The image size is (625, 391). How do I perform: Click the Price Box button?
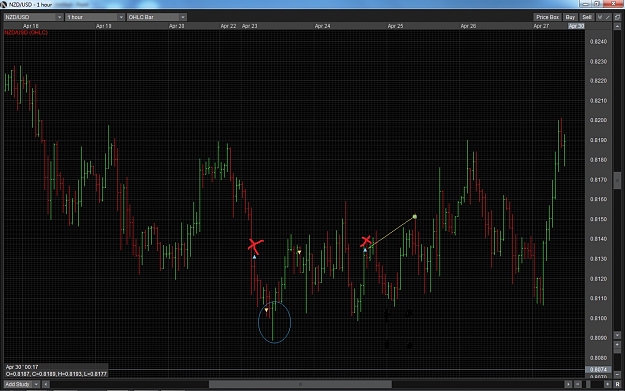tap(547, 17)
